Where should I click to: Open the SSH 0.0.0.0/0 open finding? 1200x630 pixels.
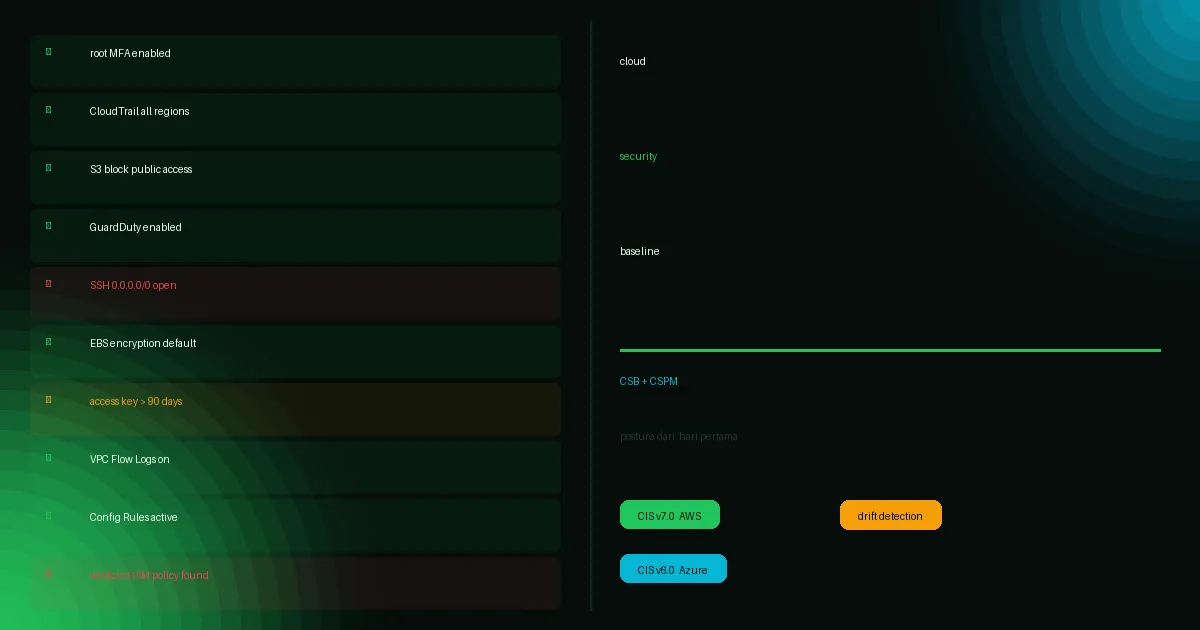click(x=295, y=293)
